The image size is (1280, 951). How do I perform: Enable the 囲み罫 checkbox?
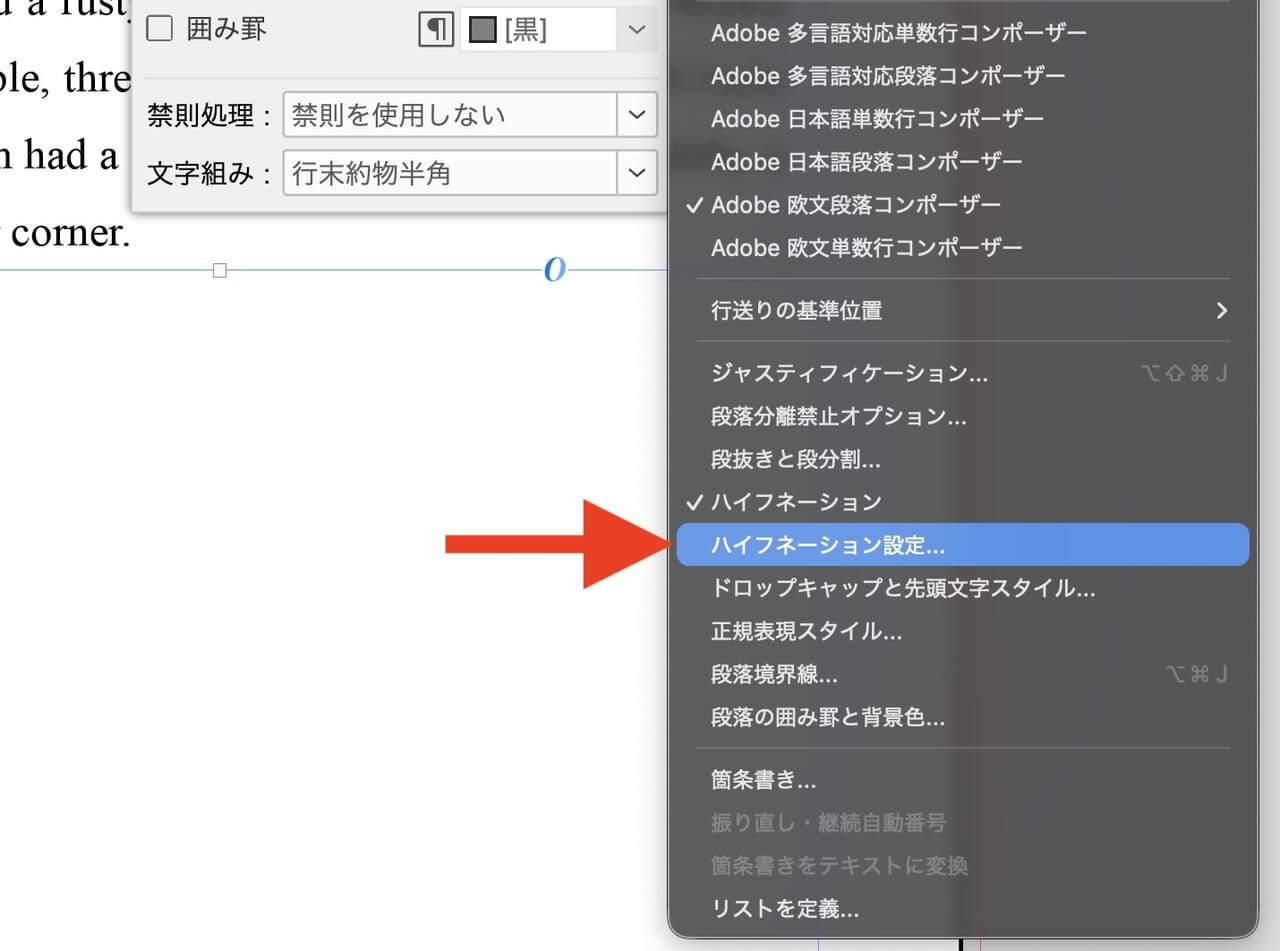(160, 29)
